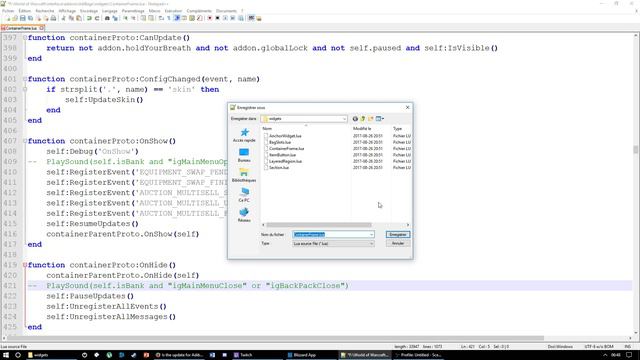The width and height of the screenshot is (640, 360).
Task: Select LayeredRegion.lua in the file list
Action: pos(285,161)
